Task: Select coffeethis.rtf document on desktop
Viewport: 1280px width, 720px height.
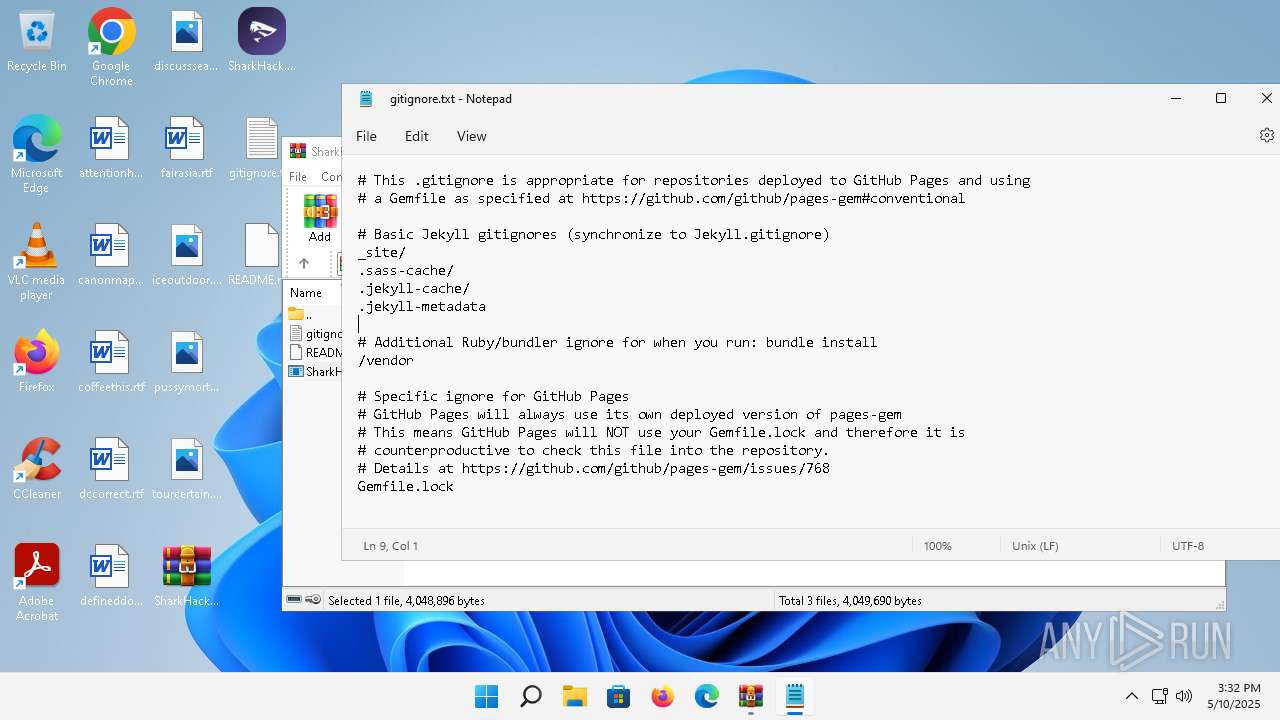Action: [111, 364]
